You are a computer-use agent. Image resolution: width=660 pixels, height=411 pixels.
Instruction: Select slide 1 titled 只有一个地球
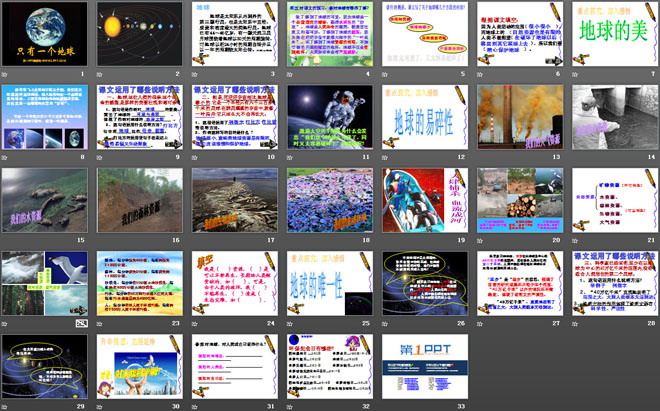click(45, 34)
